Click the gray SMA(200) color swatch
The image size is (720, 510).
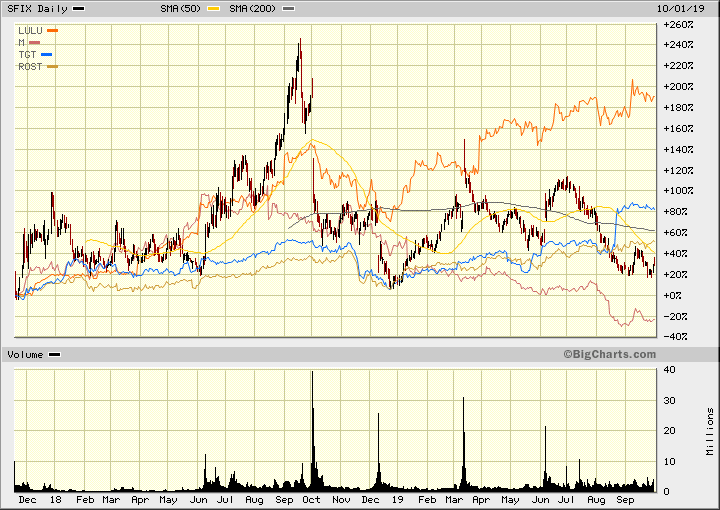point(288,9)
